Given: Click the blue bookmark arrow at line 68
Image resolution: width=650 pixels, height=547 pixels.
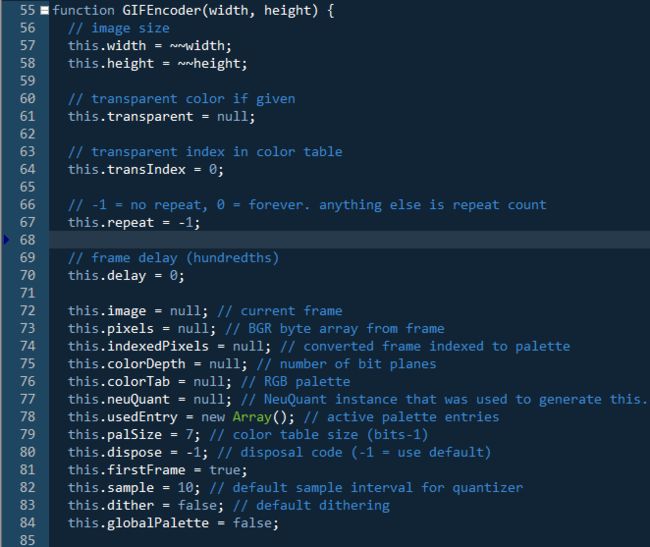Looking at the screenshot, I should (x=6, y=240).
